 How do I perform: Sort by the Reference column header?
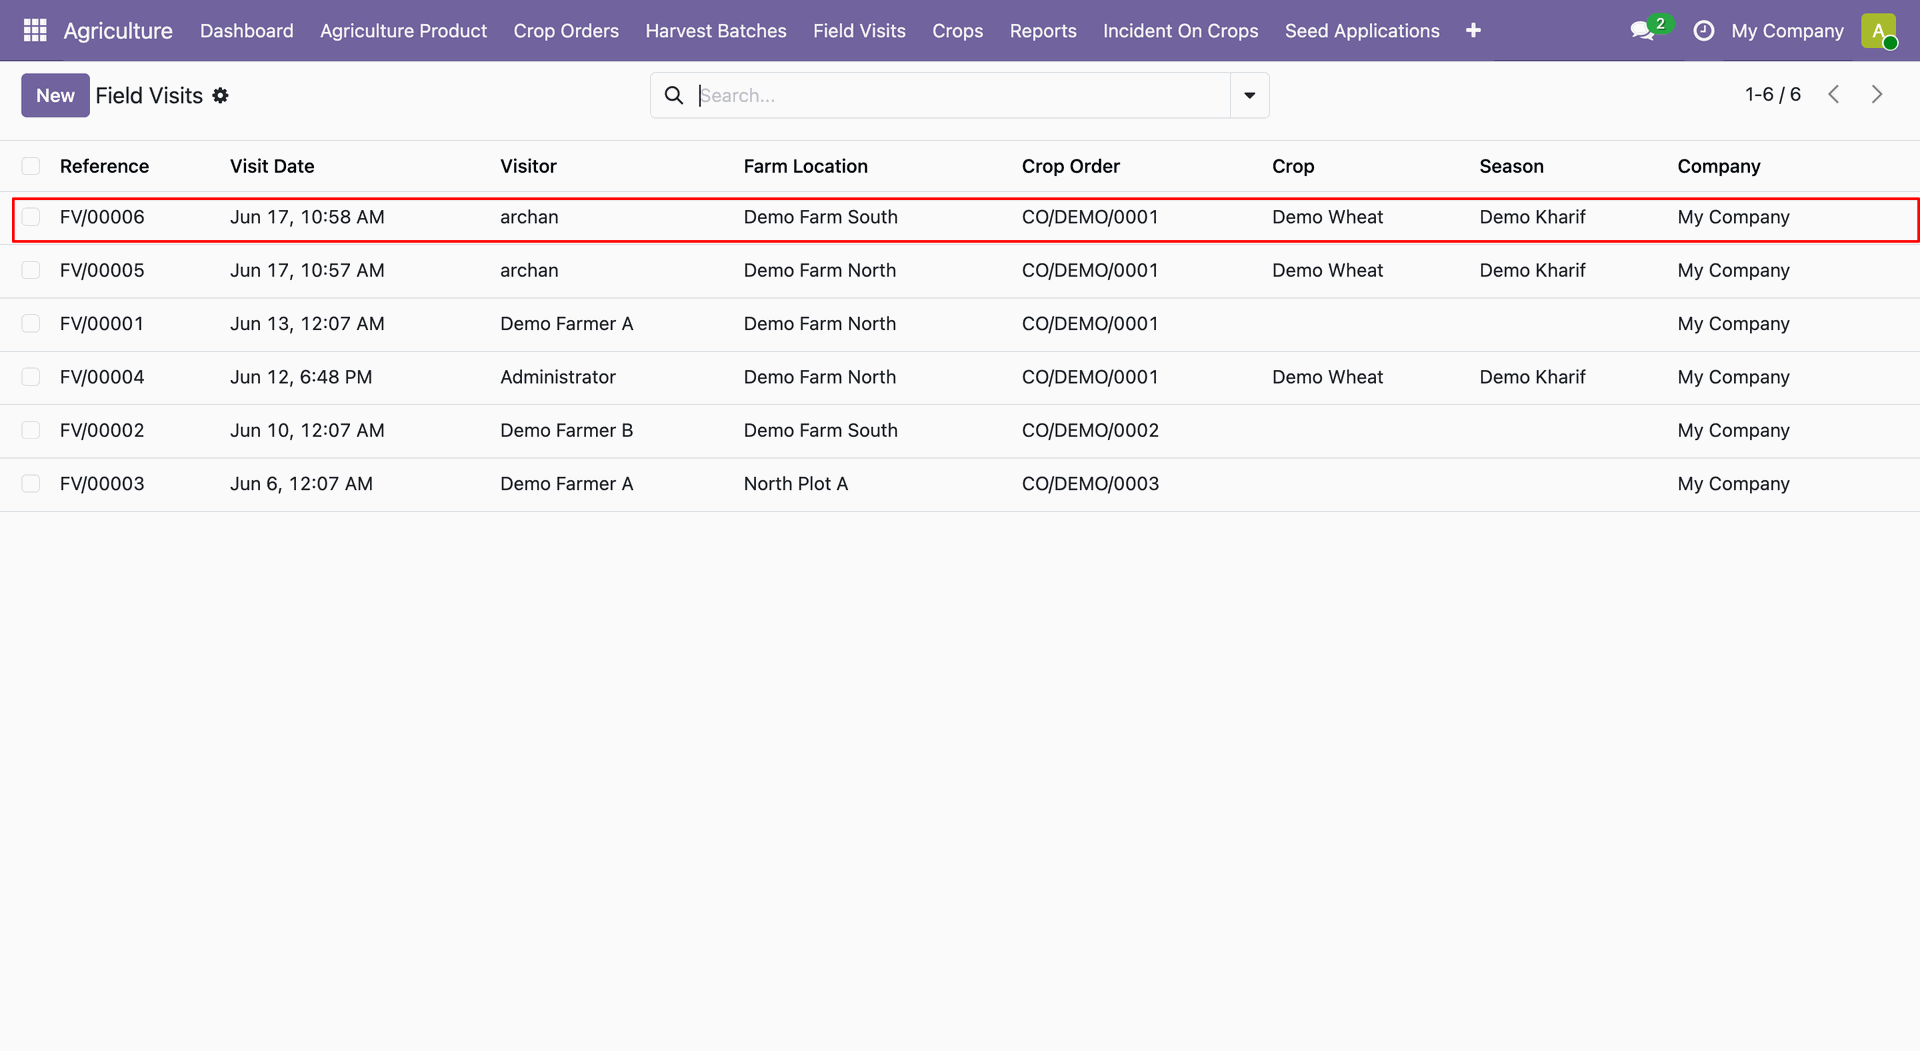[104, 166]
